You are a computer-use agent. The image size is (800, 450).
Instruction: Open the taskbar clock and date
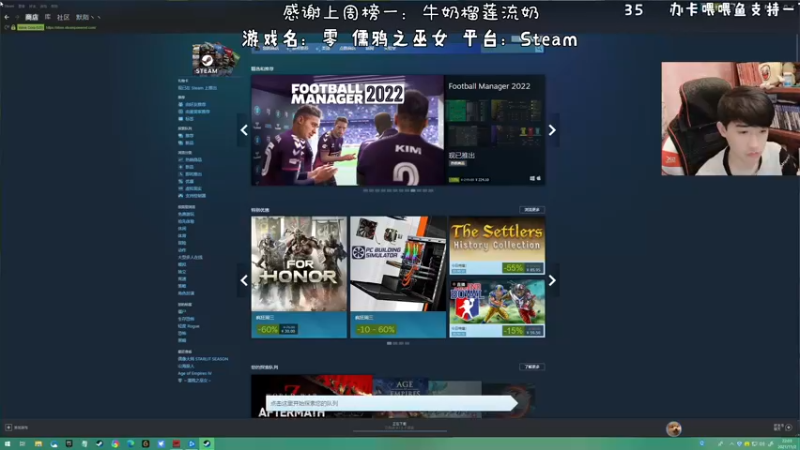787,444
